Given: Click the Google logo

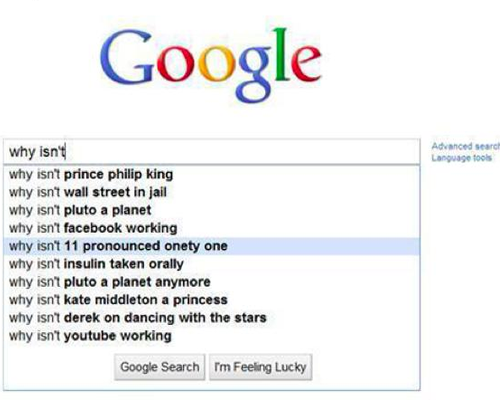Looking at the screenshot, I should [211, 65].
